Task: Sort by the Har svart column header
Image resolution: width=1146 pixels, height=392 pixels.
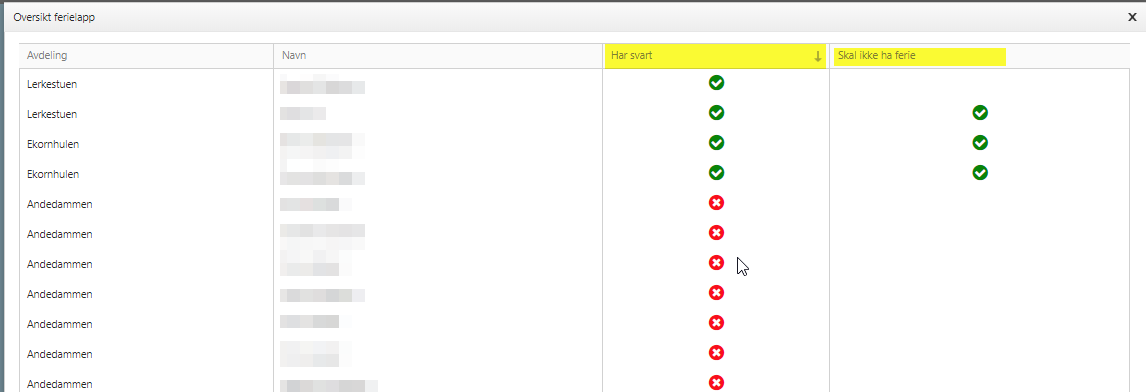Action: [716, 56]
